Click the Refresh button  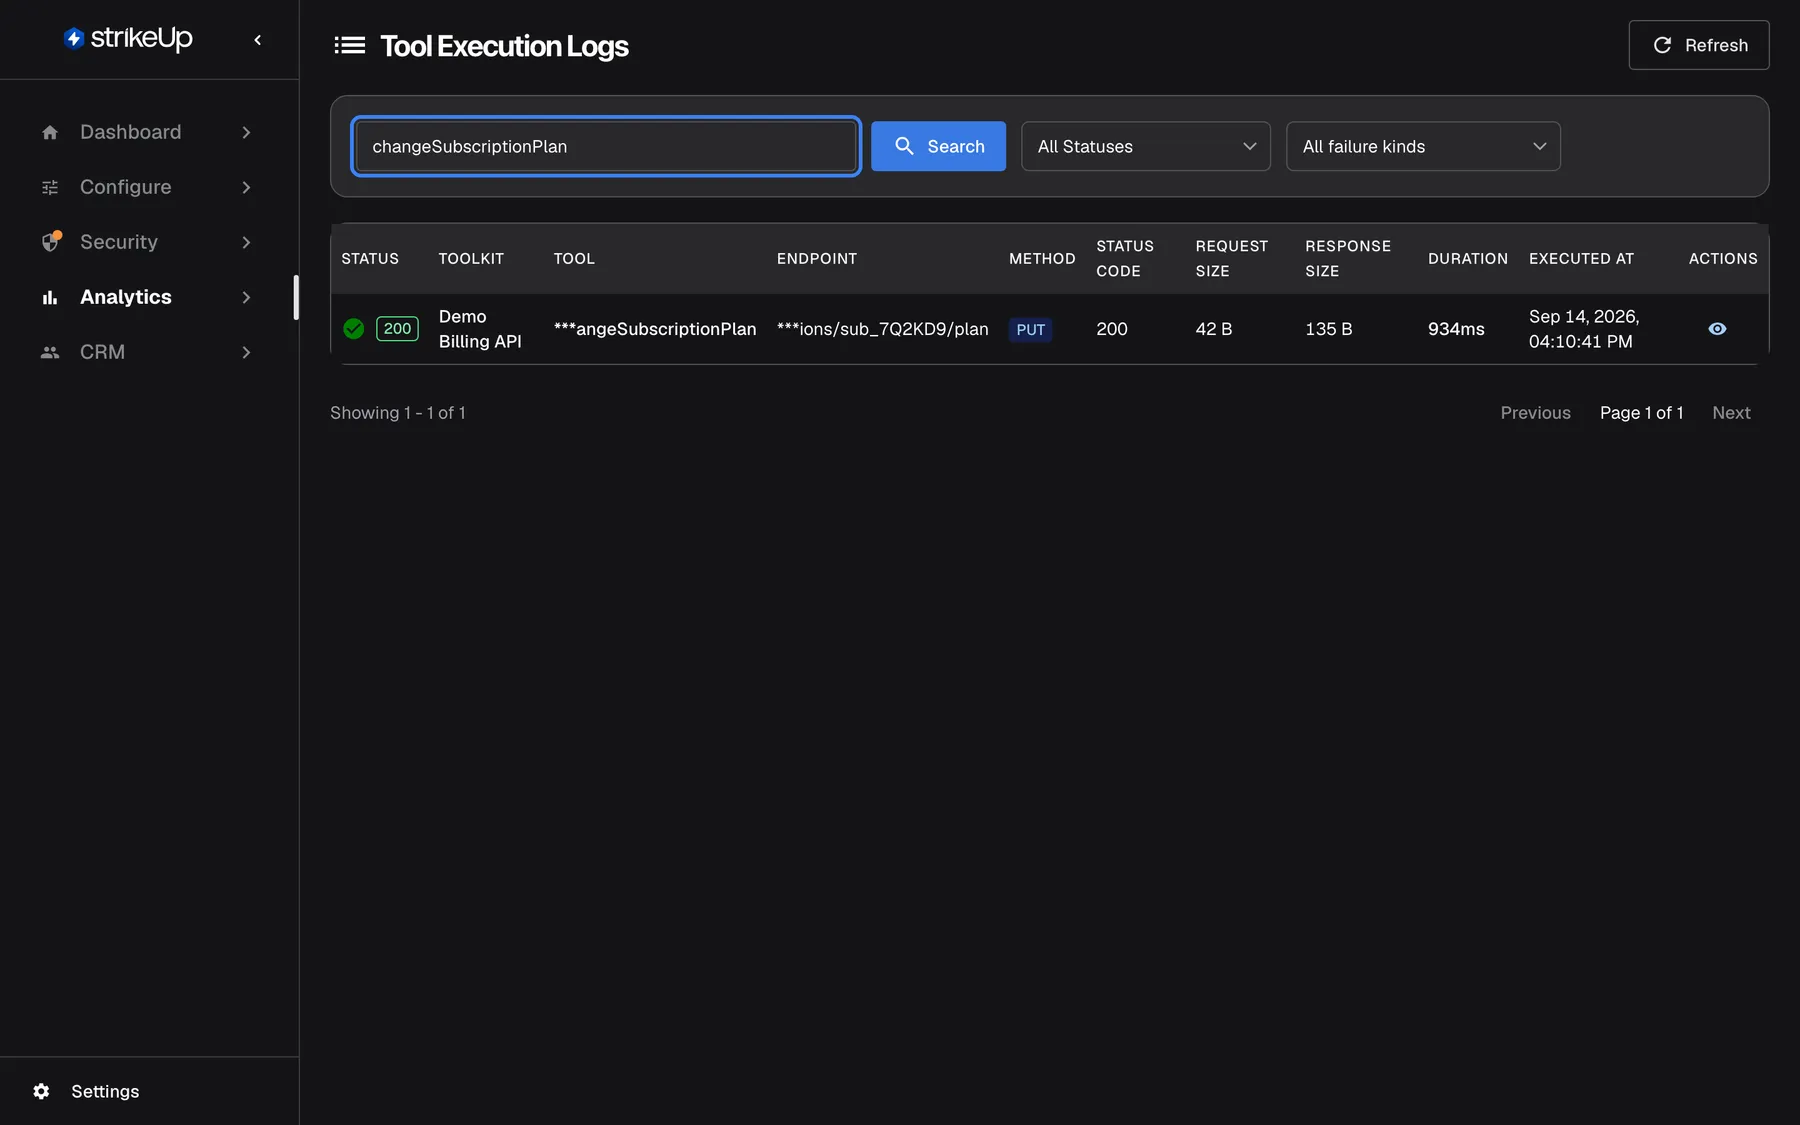pos(1699,45)
